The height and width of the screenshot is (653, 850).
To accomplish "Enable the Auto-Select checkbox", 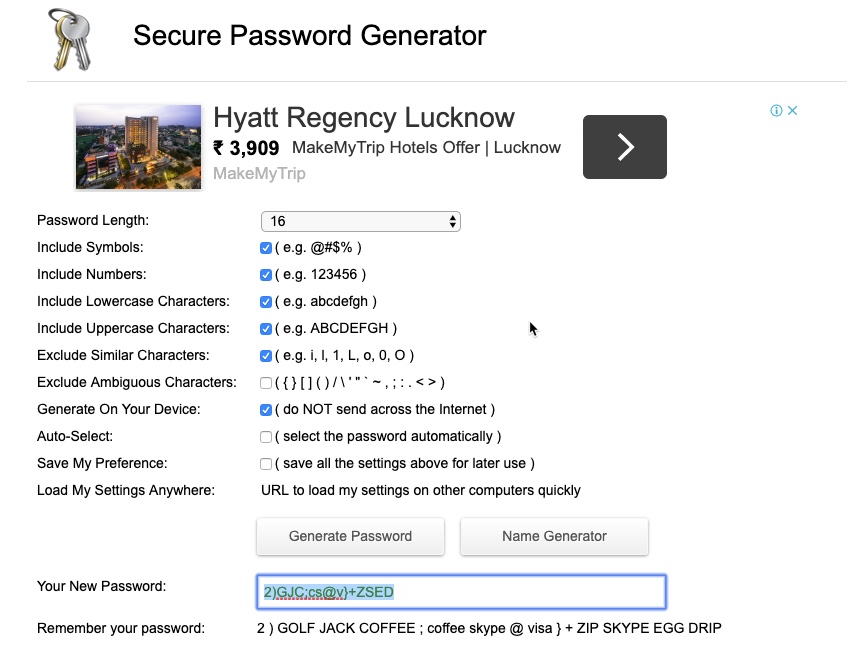I will click(x=266, y=437).
